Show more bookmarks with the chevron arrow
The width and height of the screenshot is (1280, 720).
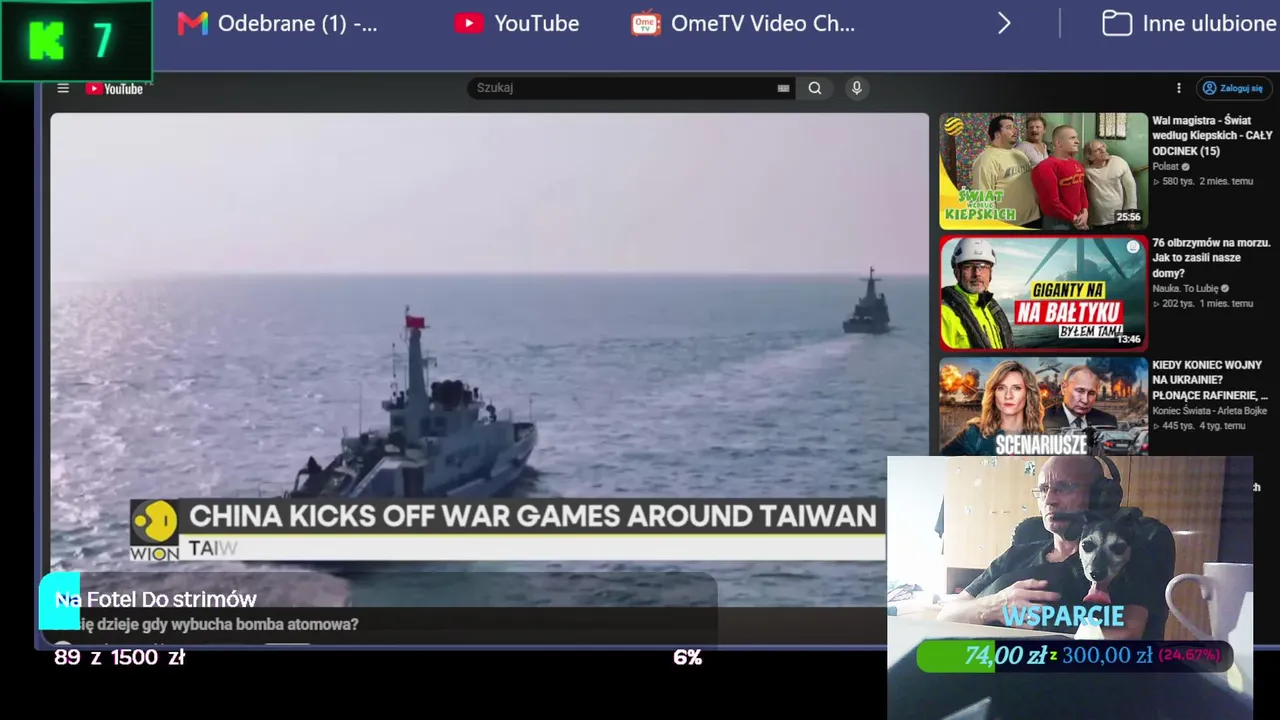1004,23
